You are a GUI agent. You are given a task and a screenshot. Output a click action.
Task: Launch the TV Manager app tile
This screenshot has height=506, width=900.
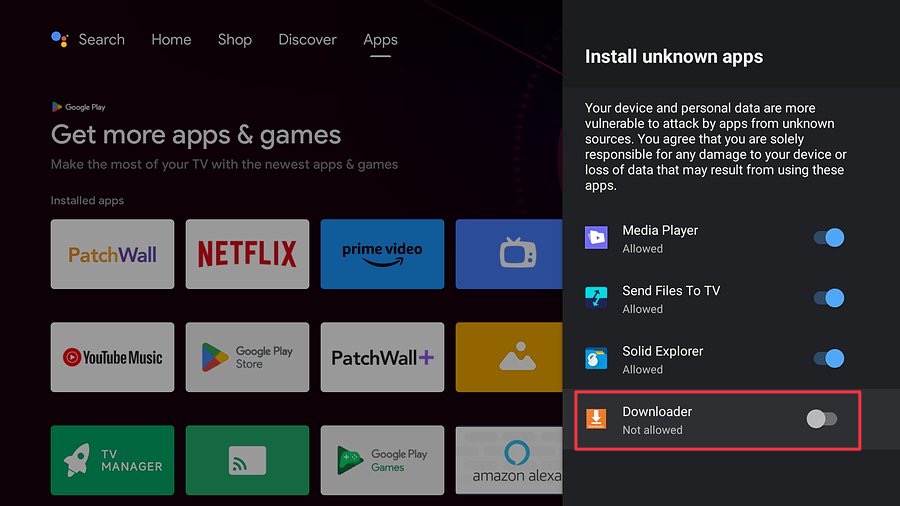pyautogui.click(x=112, y=460)
